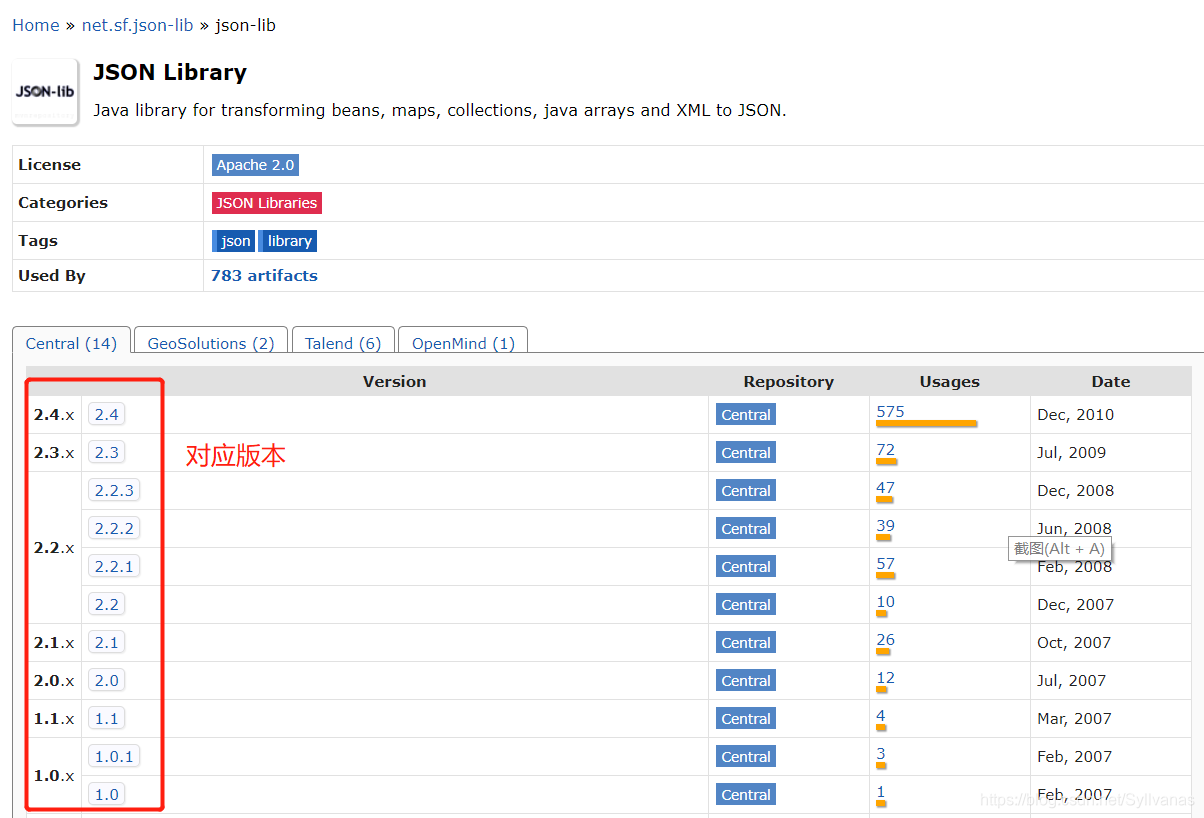This screenshot has height=818, width=1204.
Task: Click the 2.2.x branch label
Action: coord(54,548)
